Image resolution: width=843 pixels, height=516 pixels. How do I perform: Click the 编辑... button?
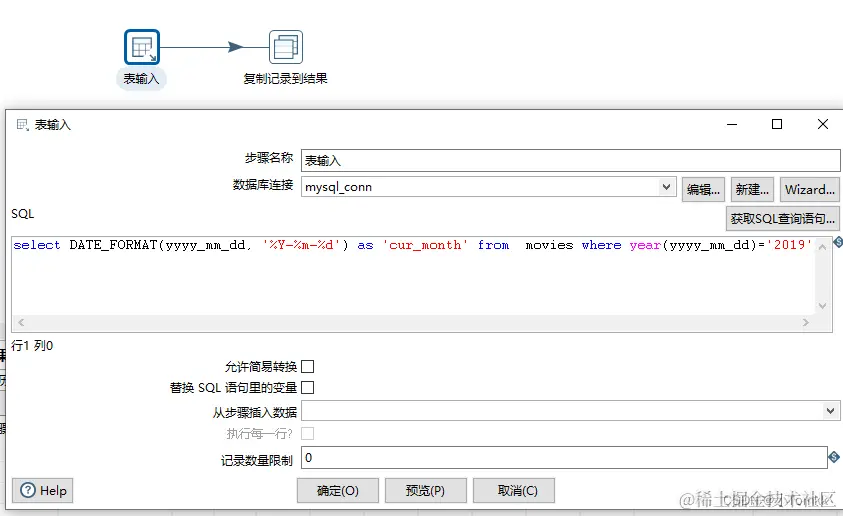pyautogui.click(x=703, y=190)
